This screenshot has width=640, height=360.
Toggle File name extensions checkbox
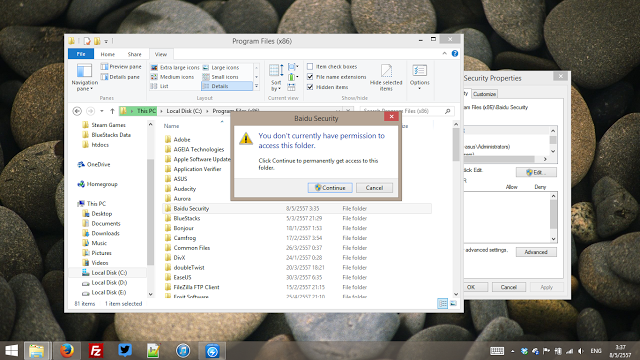[310, 77]
